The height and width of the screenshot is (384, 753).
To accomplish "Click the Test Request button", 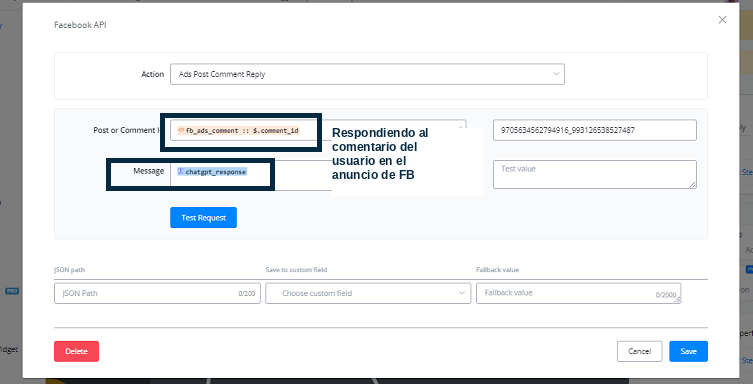I will [x=203, y=217].
